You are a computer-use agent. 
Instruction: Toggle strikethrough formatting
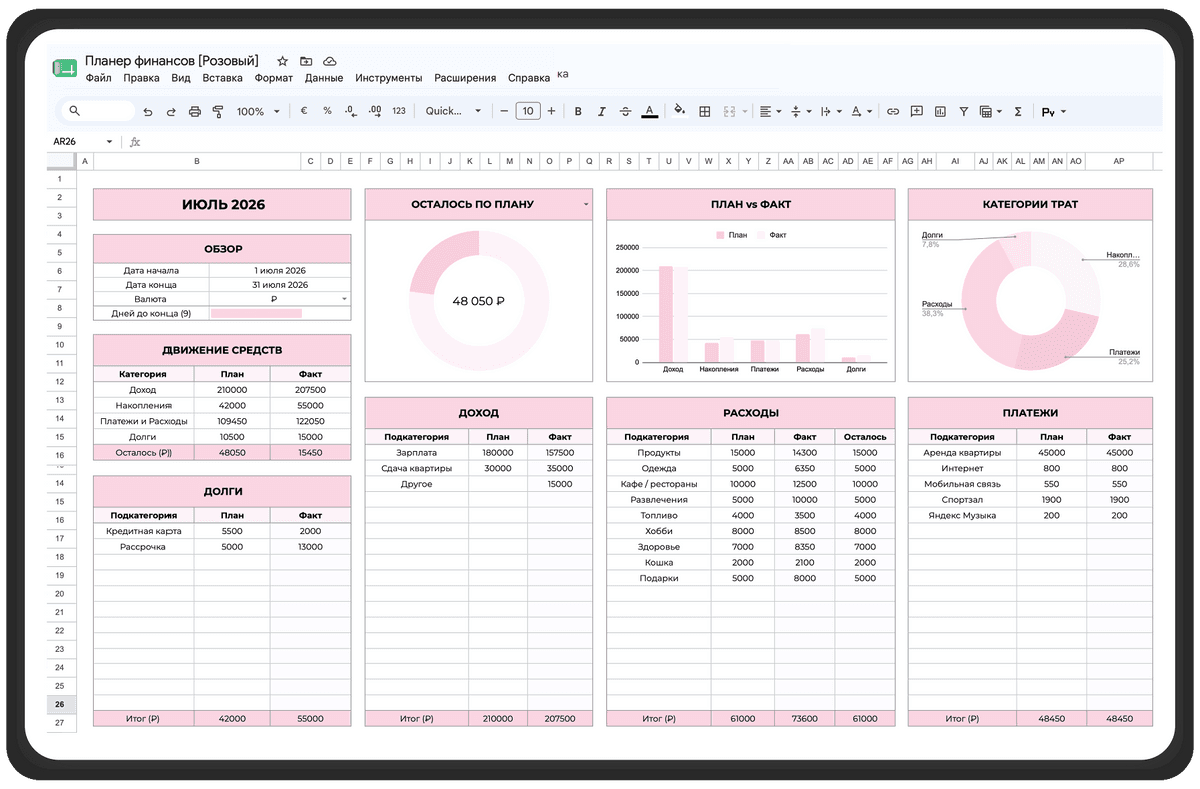click(x=626, y=112)
